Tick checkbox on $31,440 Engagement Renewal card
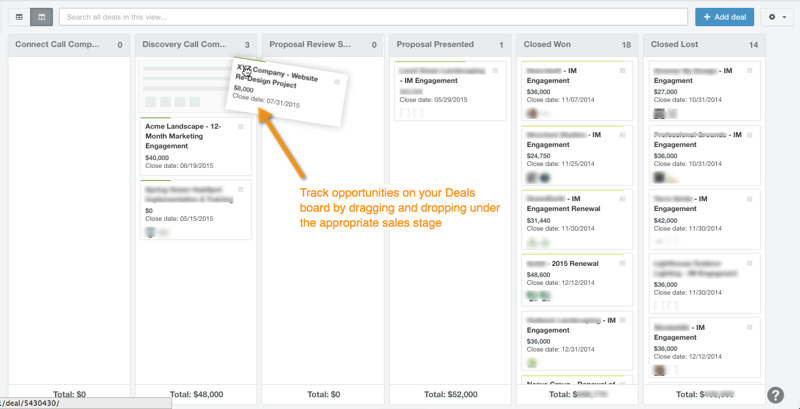This screenshot has height=409, width=800. (622, 199)
